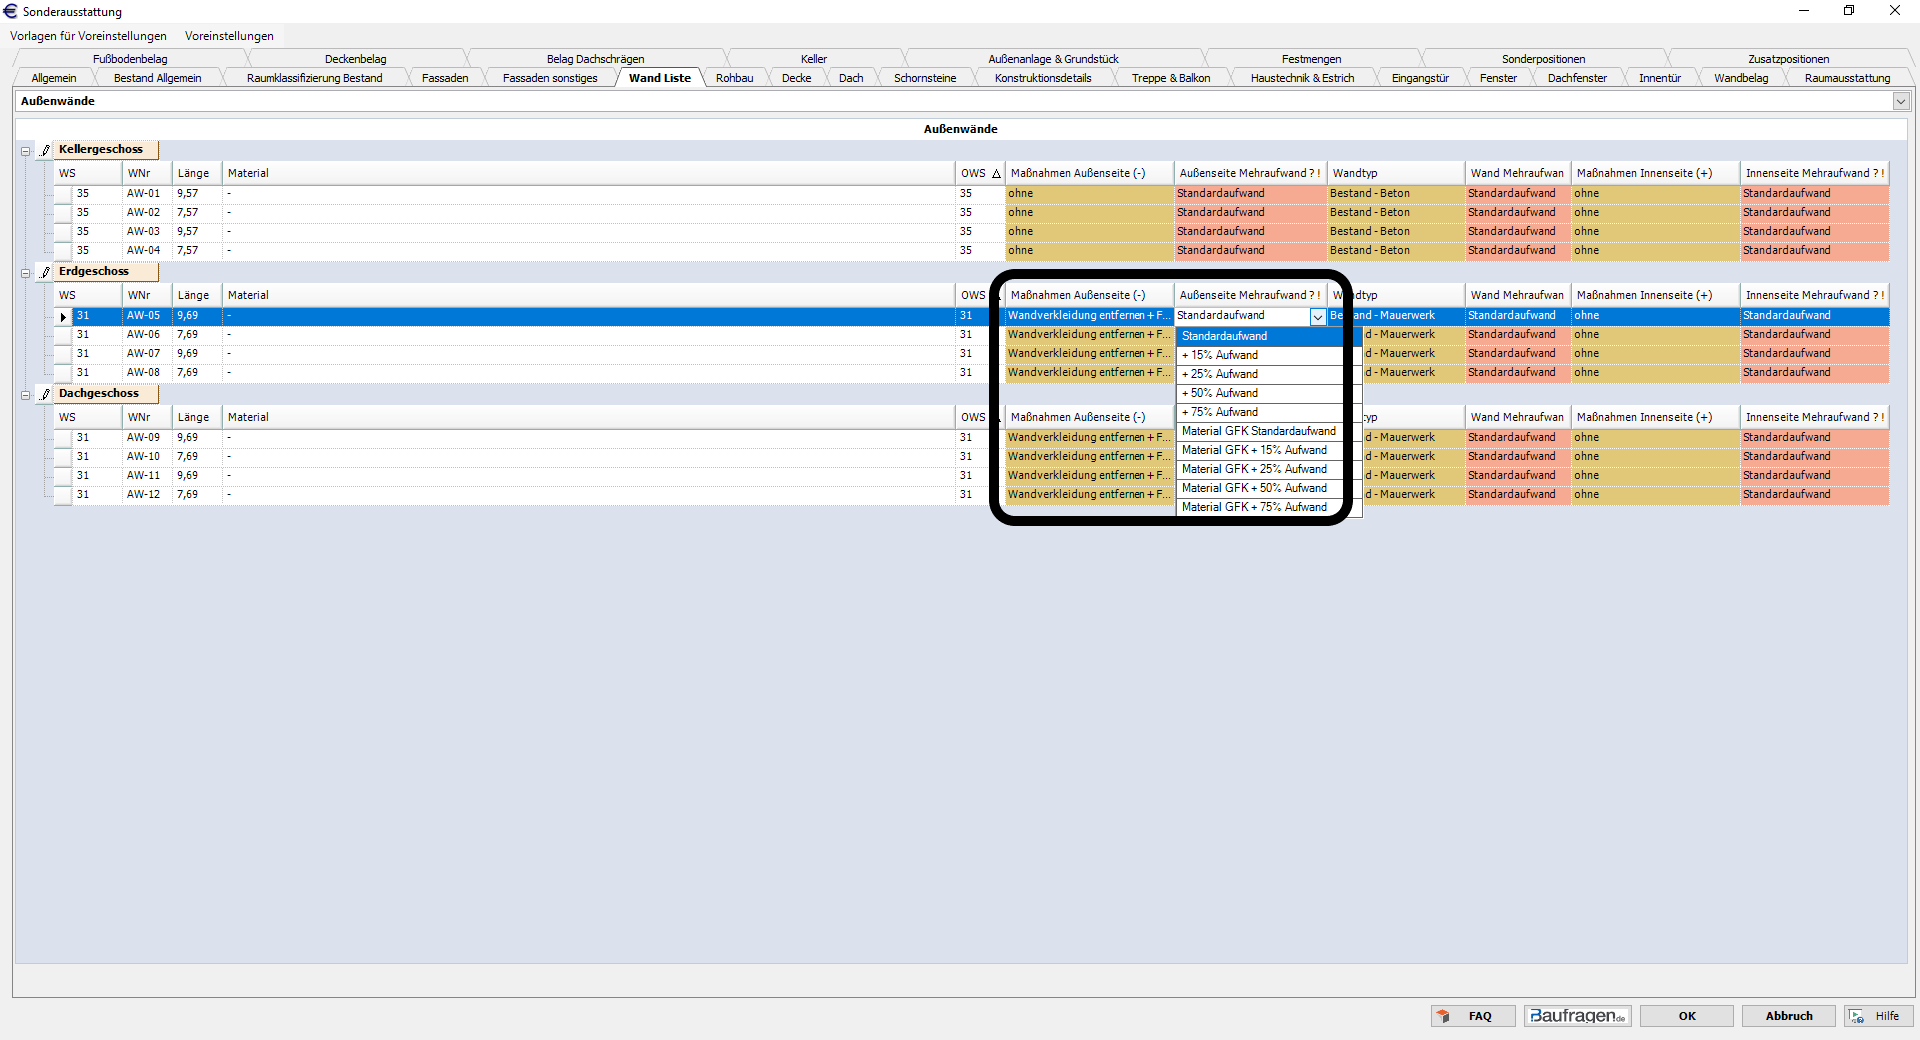Open Hilfe using the help icon

point(1857,1016)
